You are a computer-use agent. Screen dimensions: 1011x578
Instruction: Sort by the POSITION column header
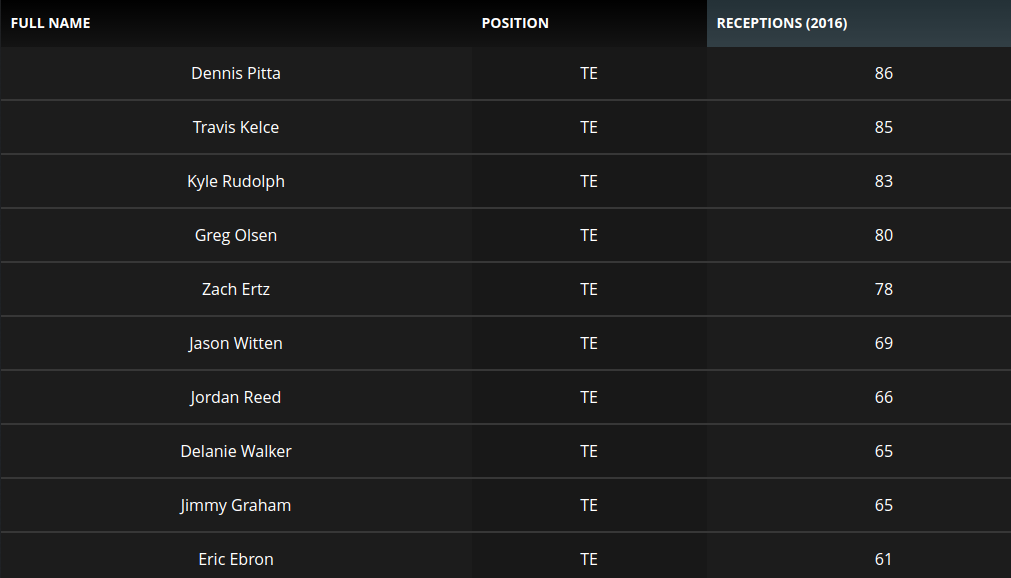coord(515,22)
